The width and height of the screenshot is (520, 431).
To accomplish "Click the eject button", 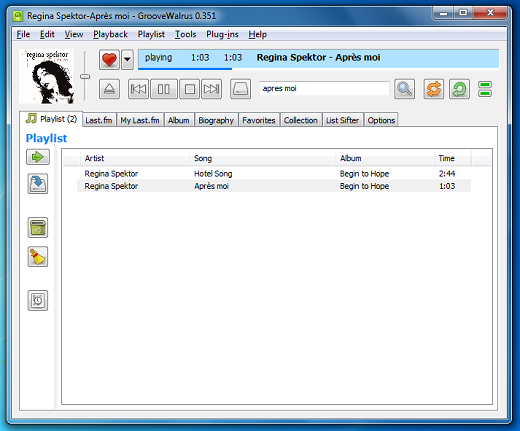I will coord(109,89).
